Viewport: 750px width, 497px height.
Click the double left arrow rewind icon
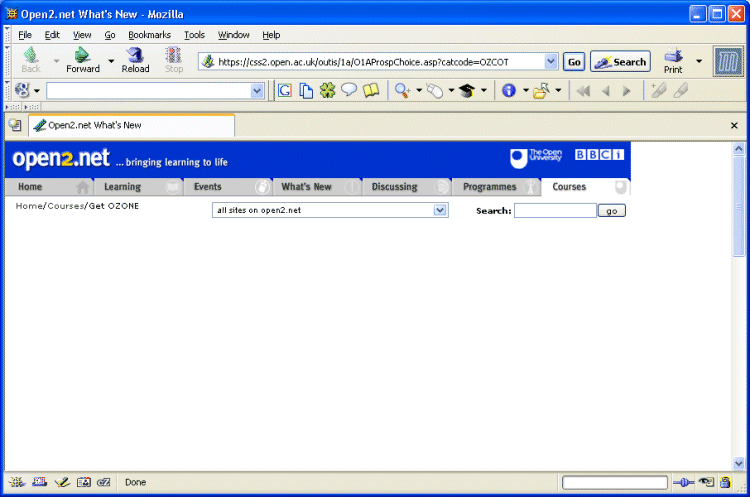(x=583, y=91)
